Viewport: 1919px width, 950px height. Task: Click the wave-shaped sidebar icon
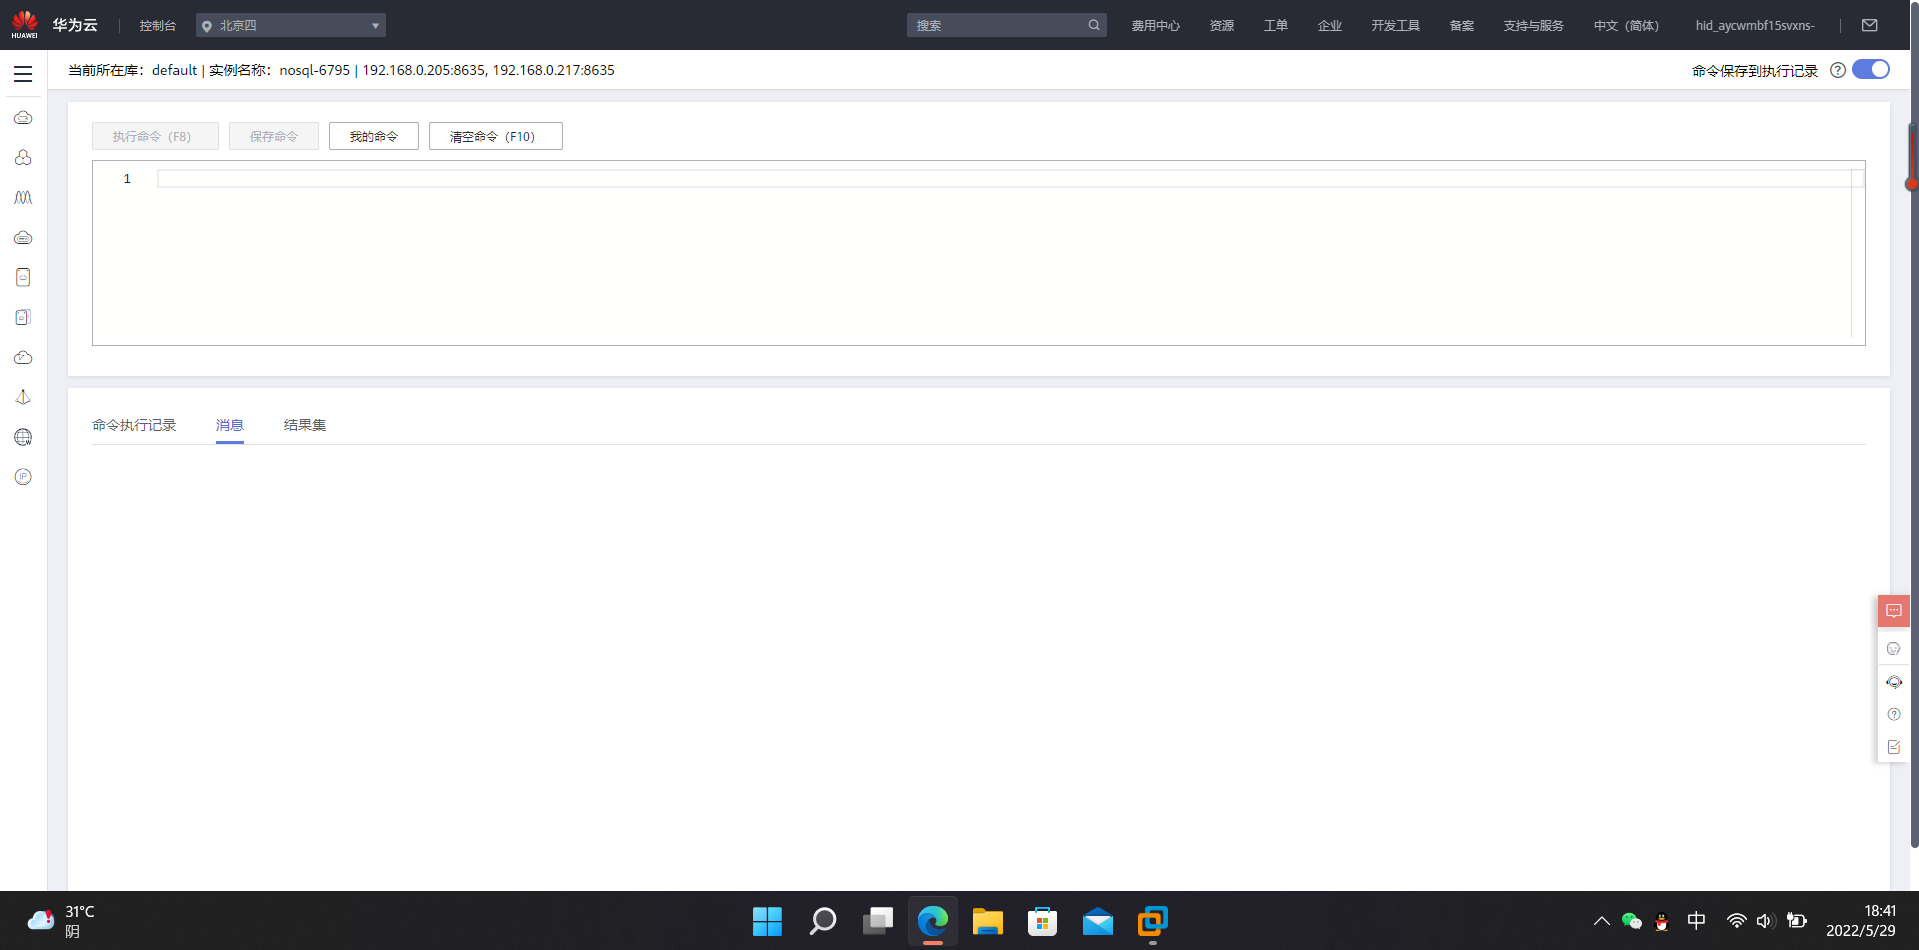23,198
